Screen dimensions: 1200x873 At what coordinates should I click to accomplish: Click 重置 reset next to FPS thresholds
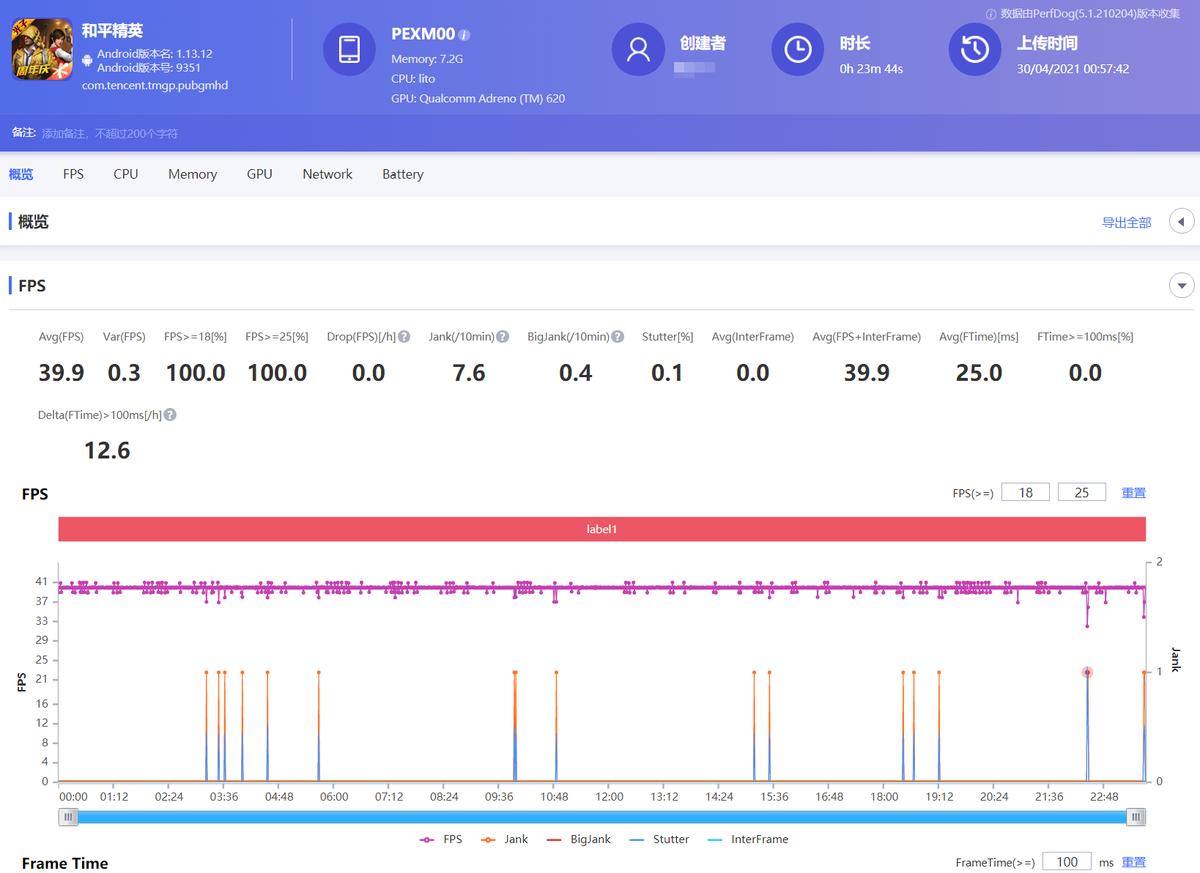[x=1133, y=492]
